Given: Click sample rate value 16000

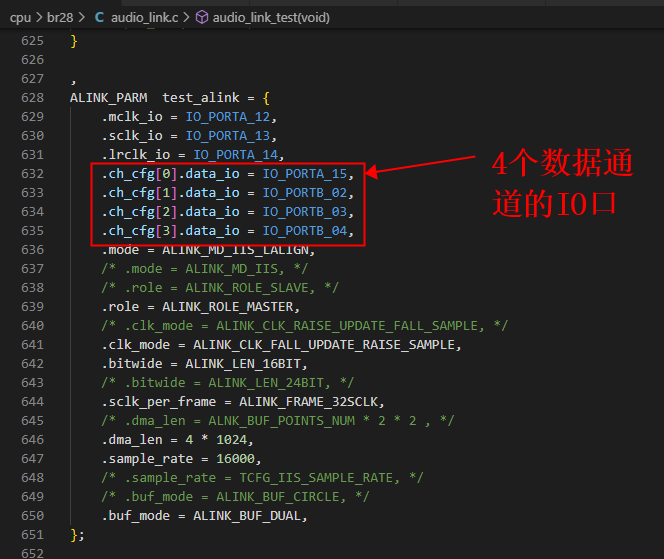Looking at the screenshot, I should click(235, 459).
